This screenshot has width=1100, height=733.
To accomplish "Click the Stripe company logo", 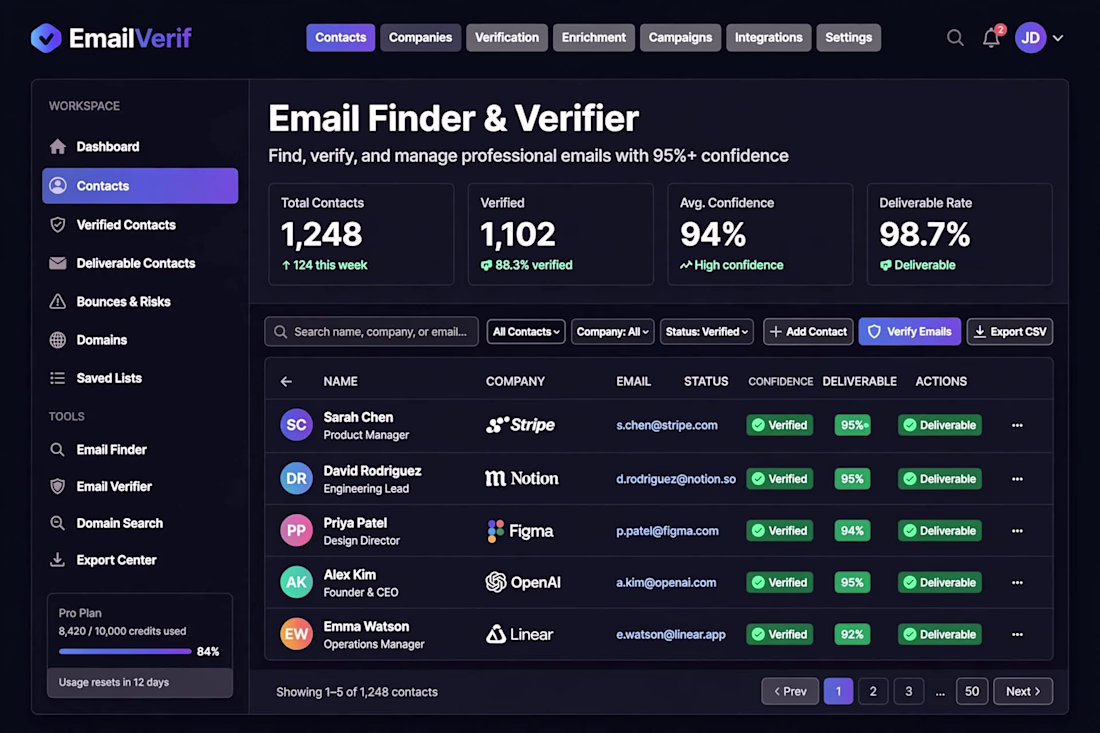I will click(520, 425).
